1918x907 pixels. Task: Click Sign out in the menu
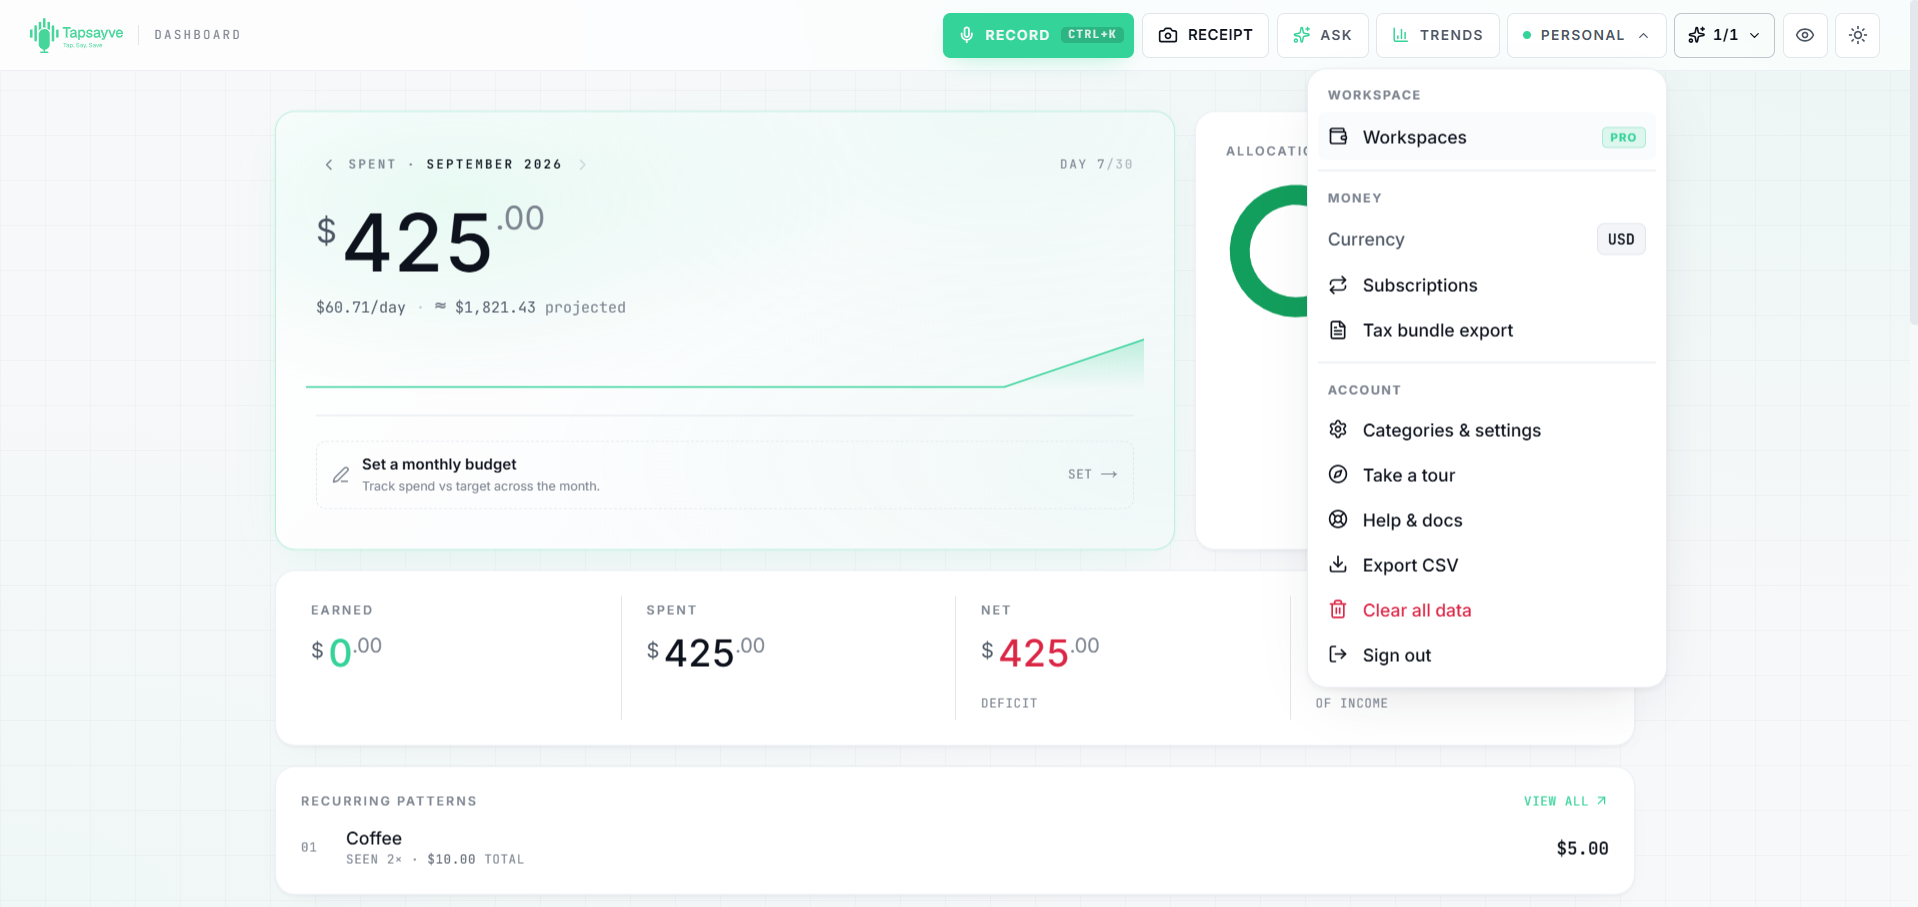[x=1486, y=655]
